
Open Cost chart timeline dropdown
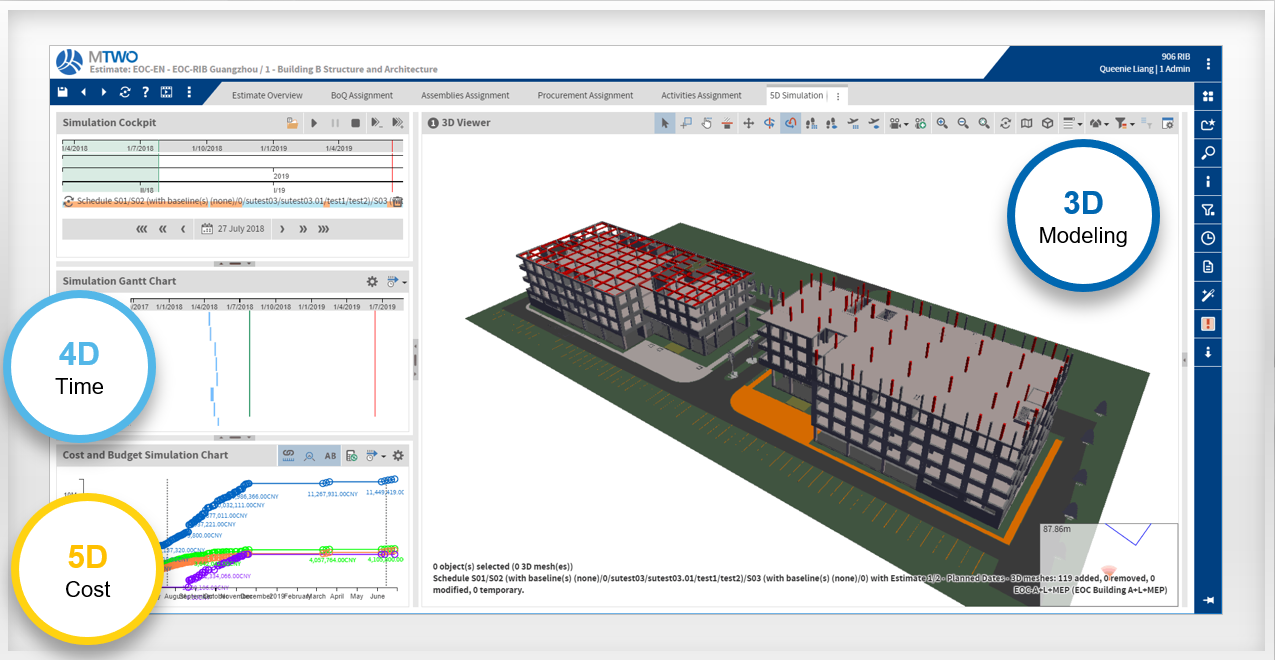376,456
